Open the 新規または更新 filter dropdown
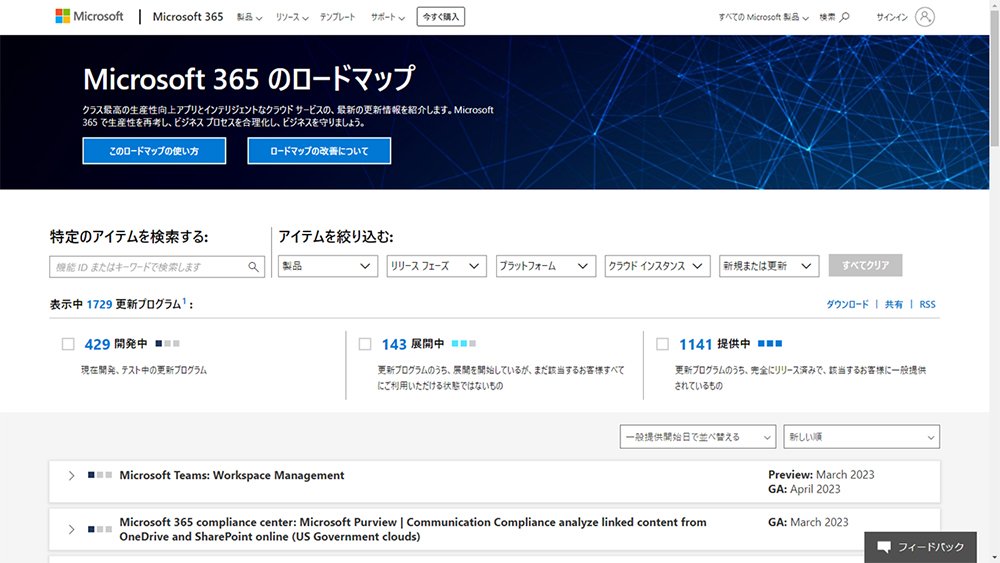1000x563 pixels. point(769,266)
